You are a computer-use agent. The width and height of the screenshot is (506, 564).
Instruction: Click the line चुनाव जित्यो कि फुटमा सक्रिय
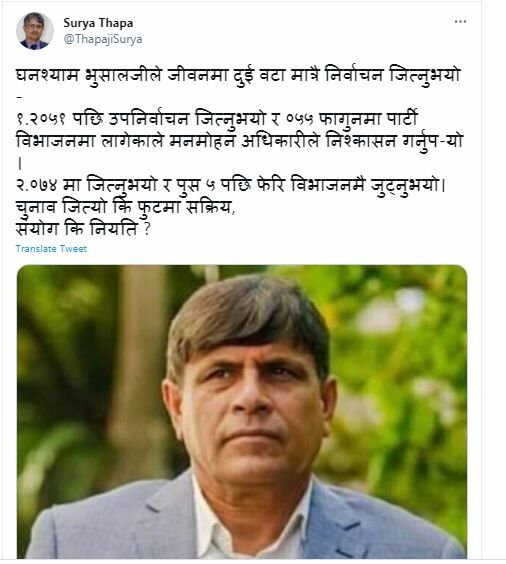(x=126, y=208)
